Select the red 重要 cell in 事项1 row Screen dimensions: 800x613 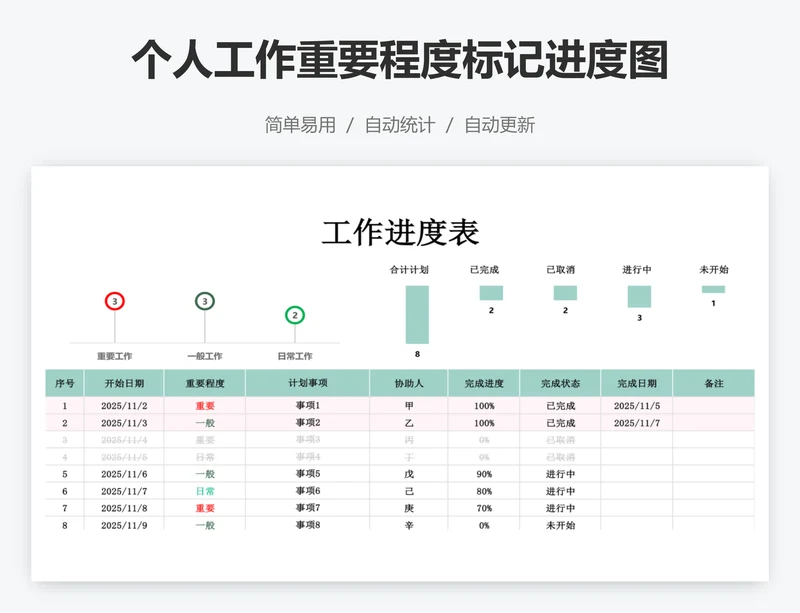(x=205, y=406)
